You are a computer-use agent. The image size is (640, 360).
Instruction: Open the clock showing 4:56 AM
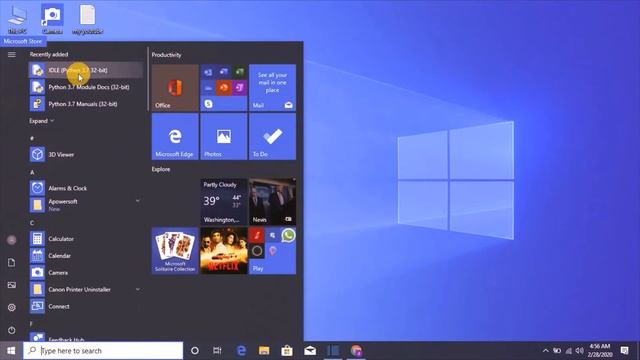[x=600, y=350]
